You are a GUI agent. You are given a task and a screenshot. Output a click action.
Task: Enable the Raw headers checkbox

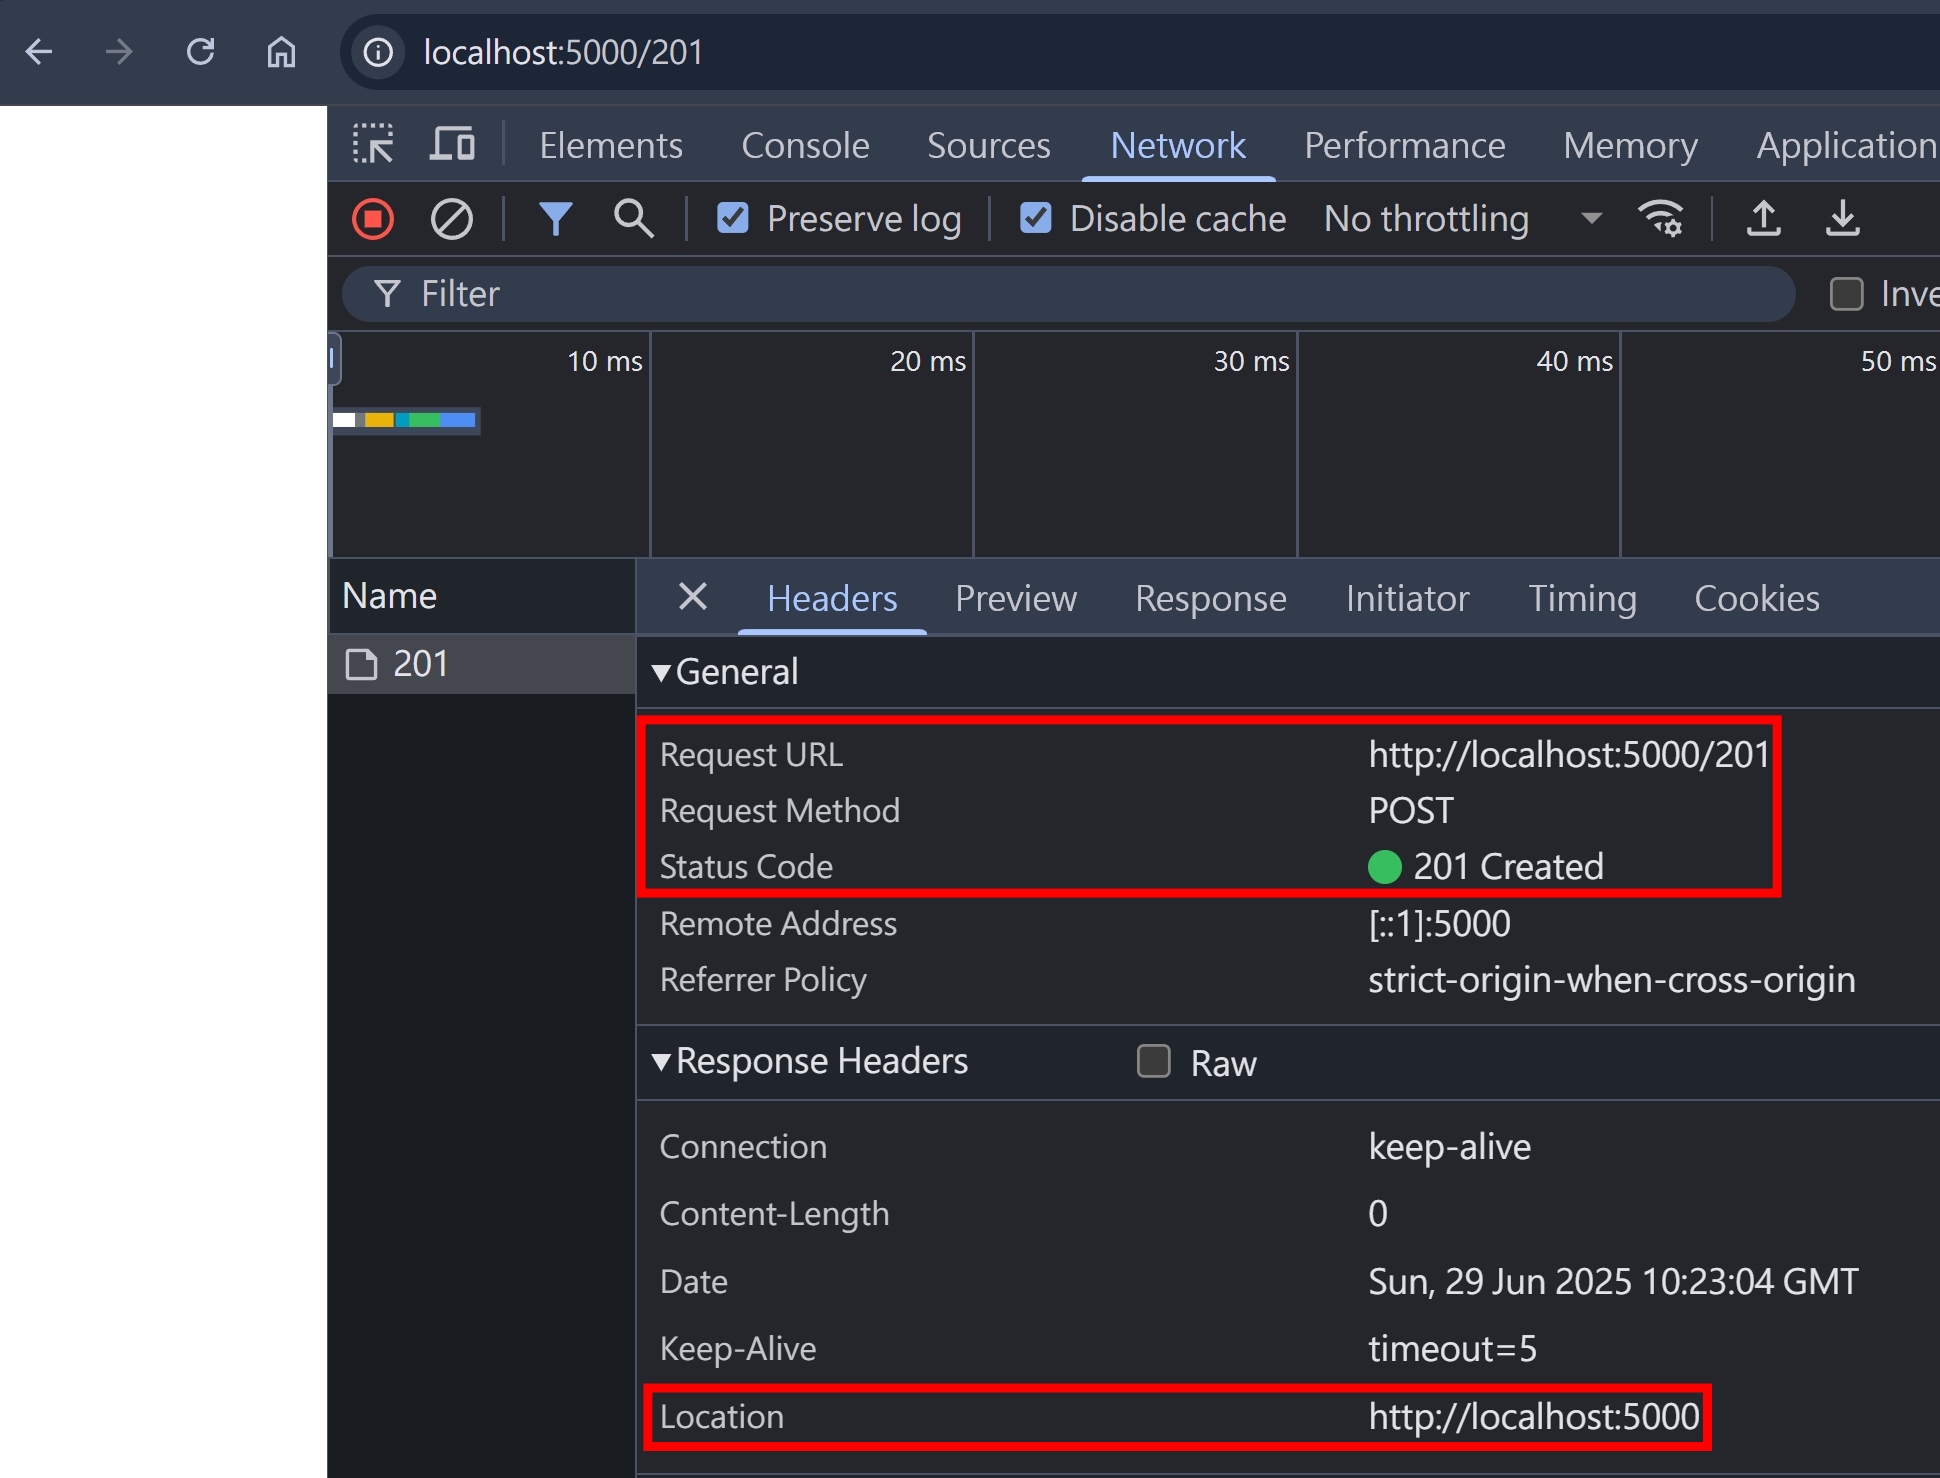1154,1061
